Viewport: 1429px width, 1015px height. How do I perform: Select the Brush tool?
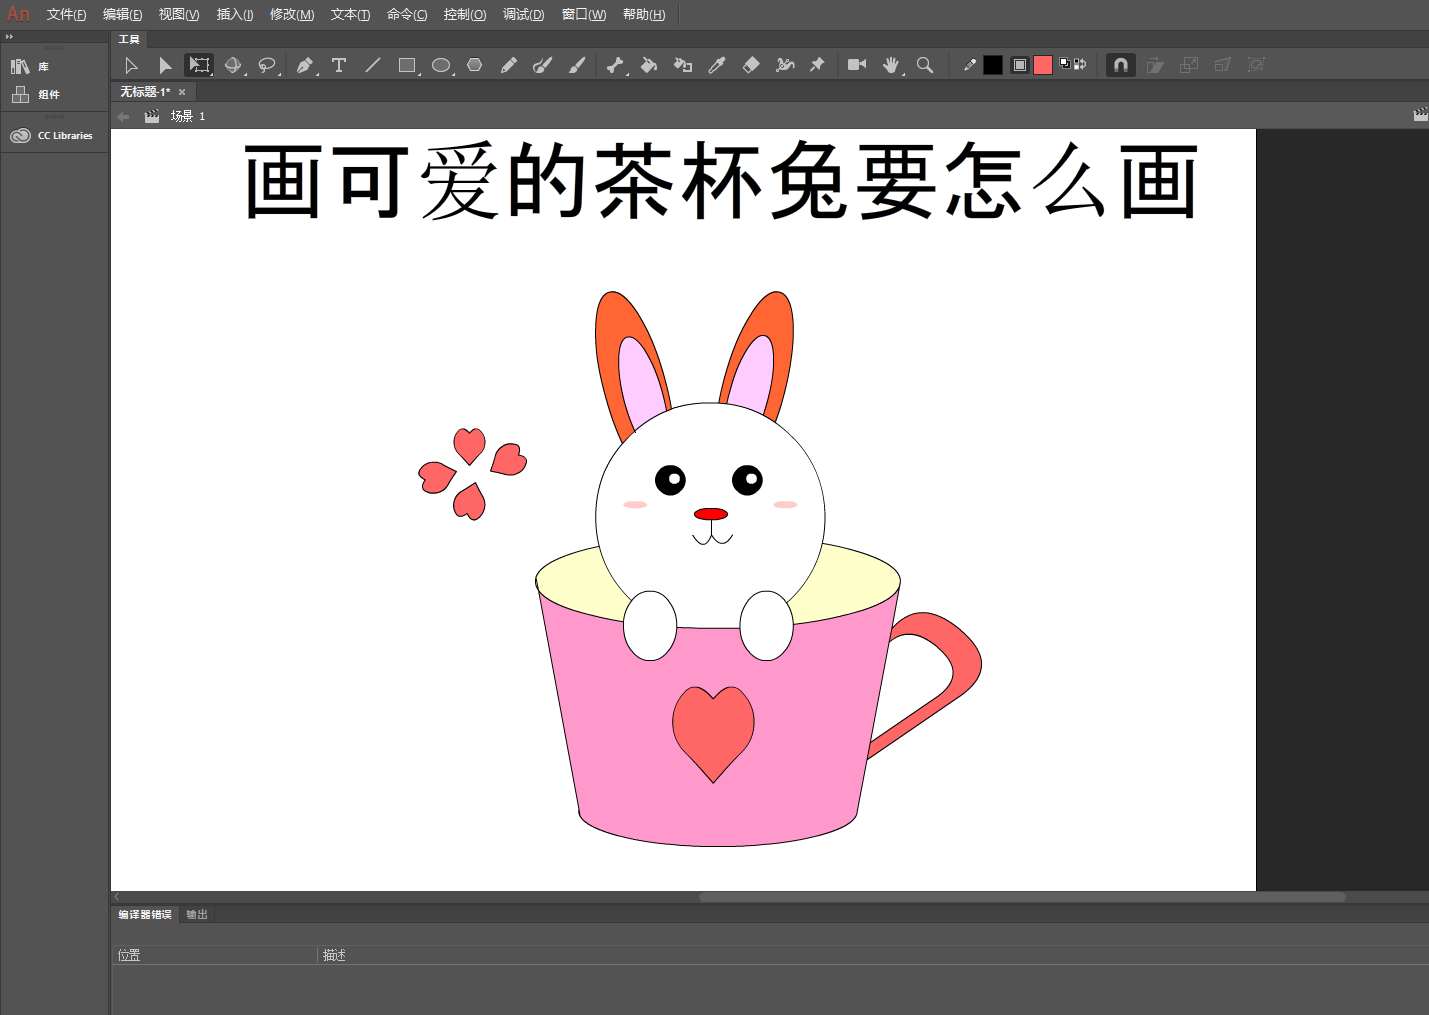(x=577, y=65)
